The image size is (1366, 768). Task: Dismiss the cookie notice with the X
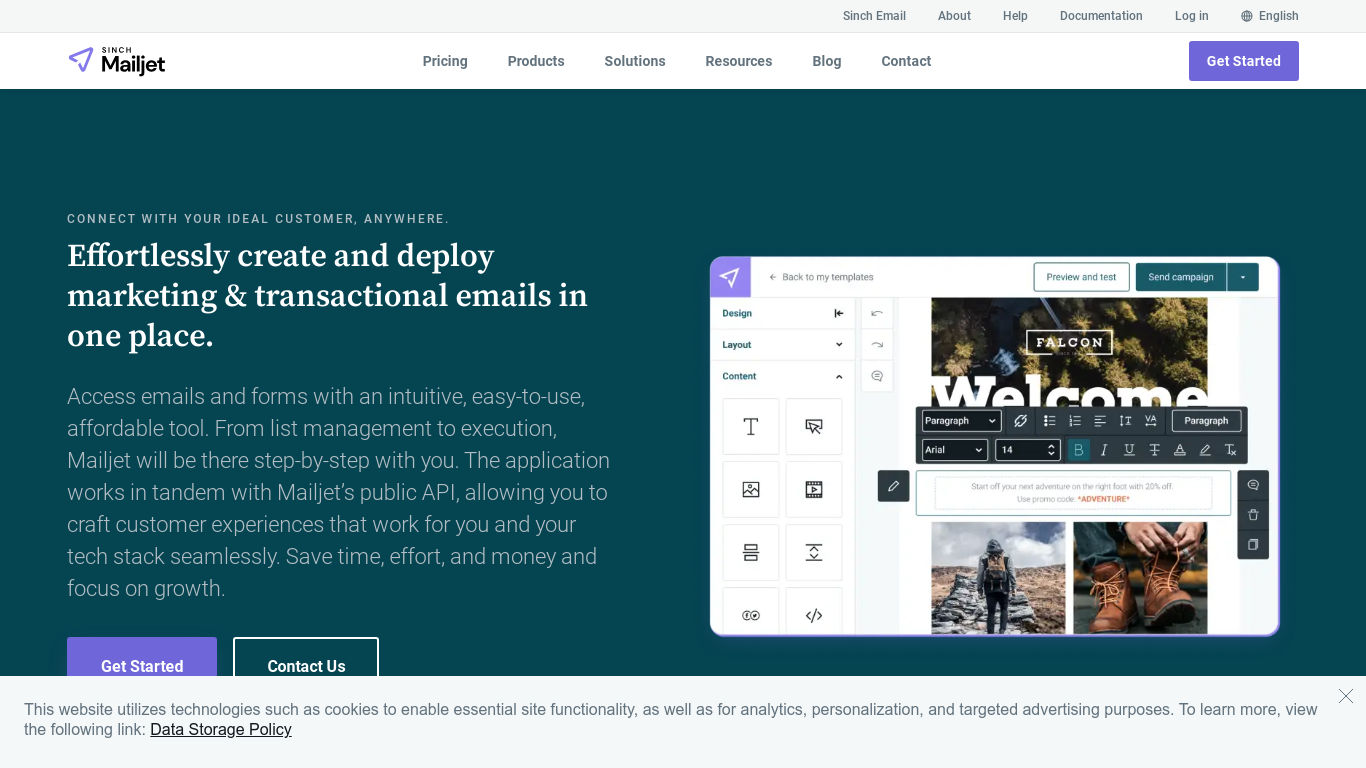tap(1345, 696)
